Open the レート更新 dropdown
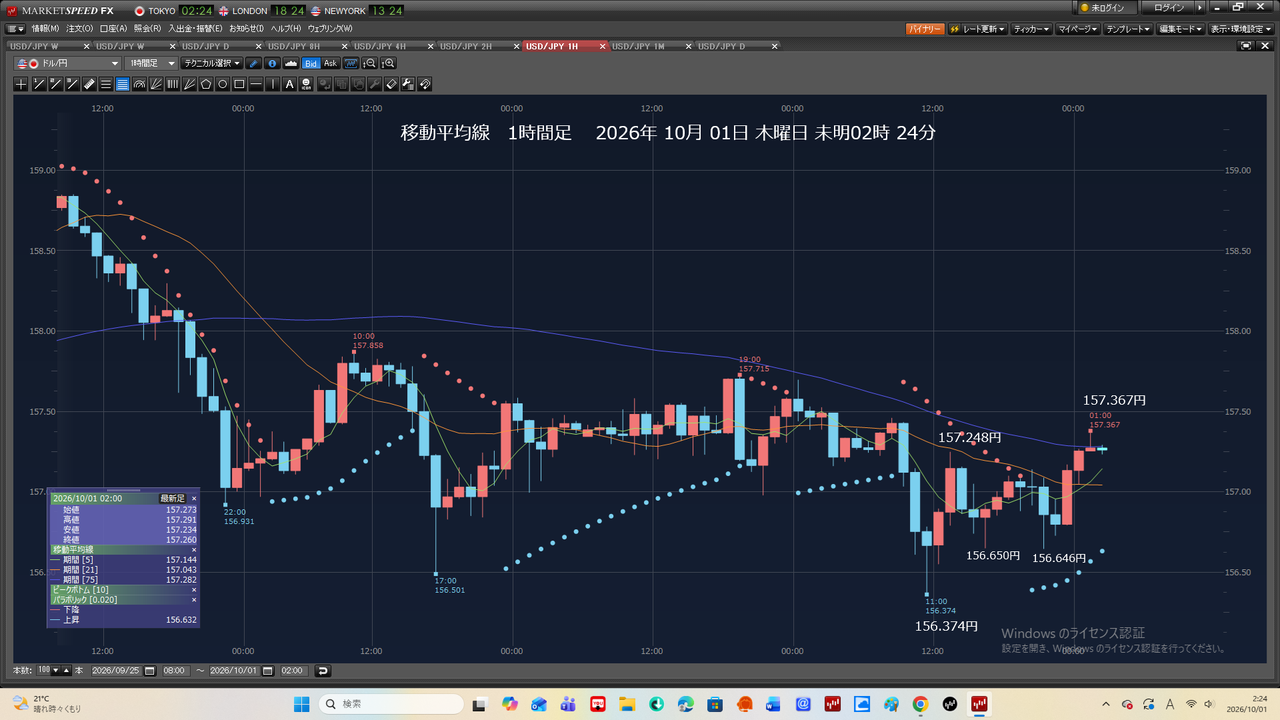The image size is (1280, 720). pos(977,30)
